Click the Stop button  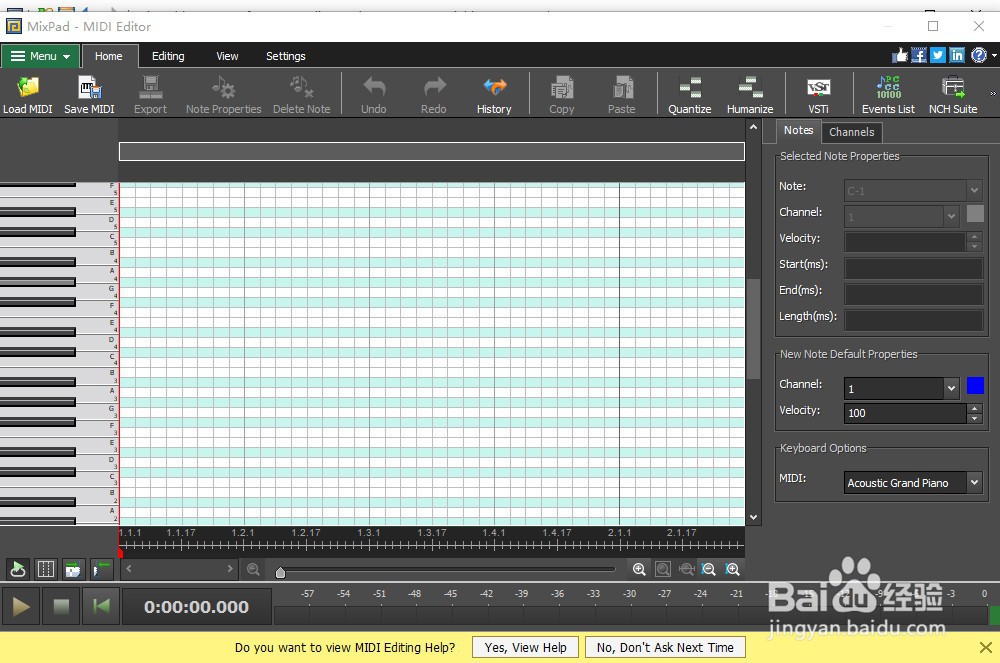(61, 606)
